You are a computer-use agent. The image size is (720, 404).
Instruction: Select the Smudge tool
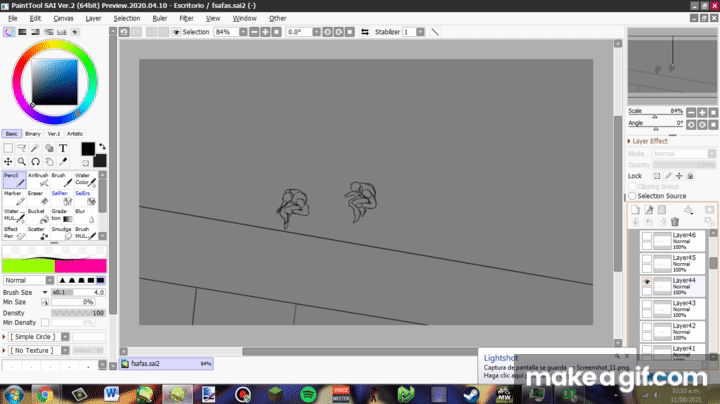60,233
